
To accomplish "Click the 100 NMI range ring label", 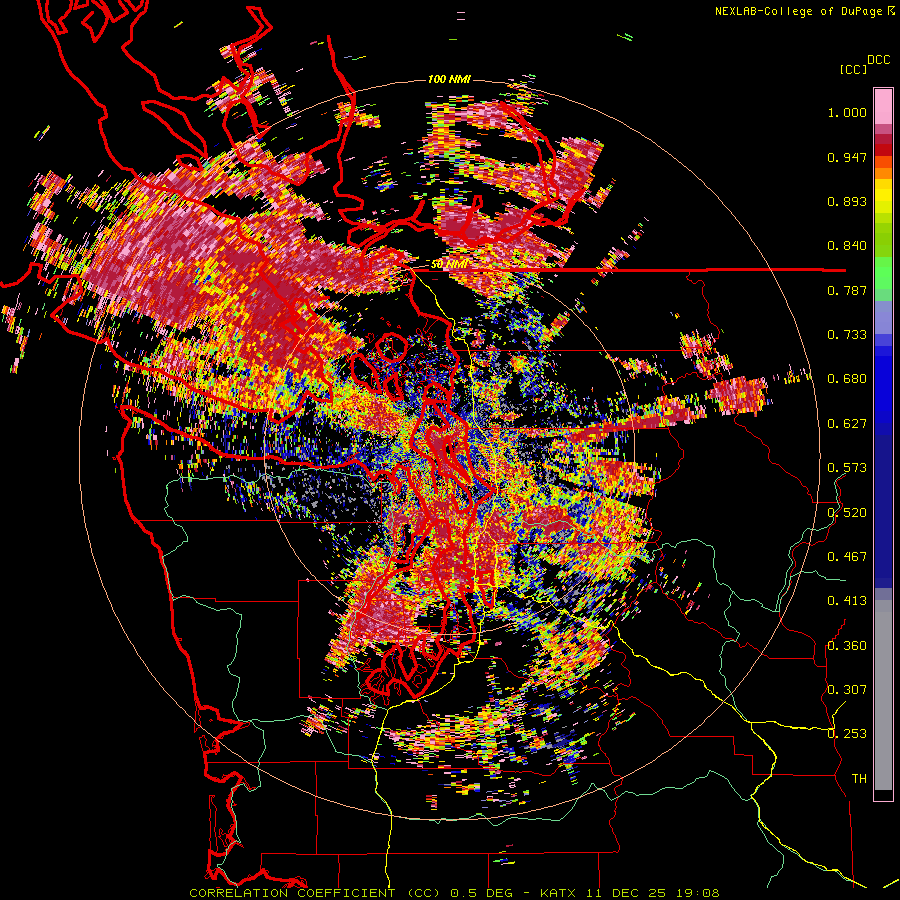I will pyautogui.click(x=449, y=79).
